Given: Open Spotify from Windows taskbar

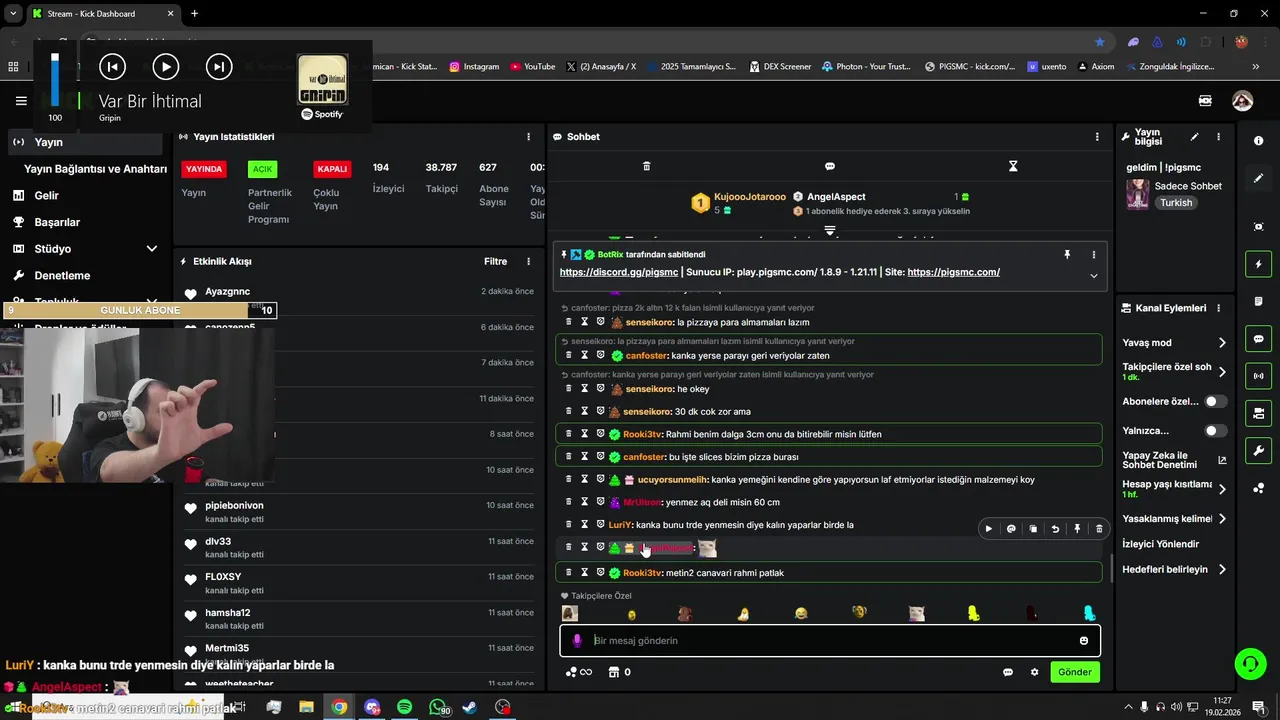Looking at the screenshot, I should tap(404, 707).
